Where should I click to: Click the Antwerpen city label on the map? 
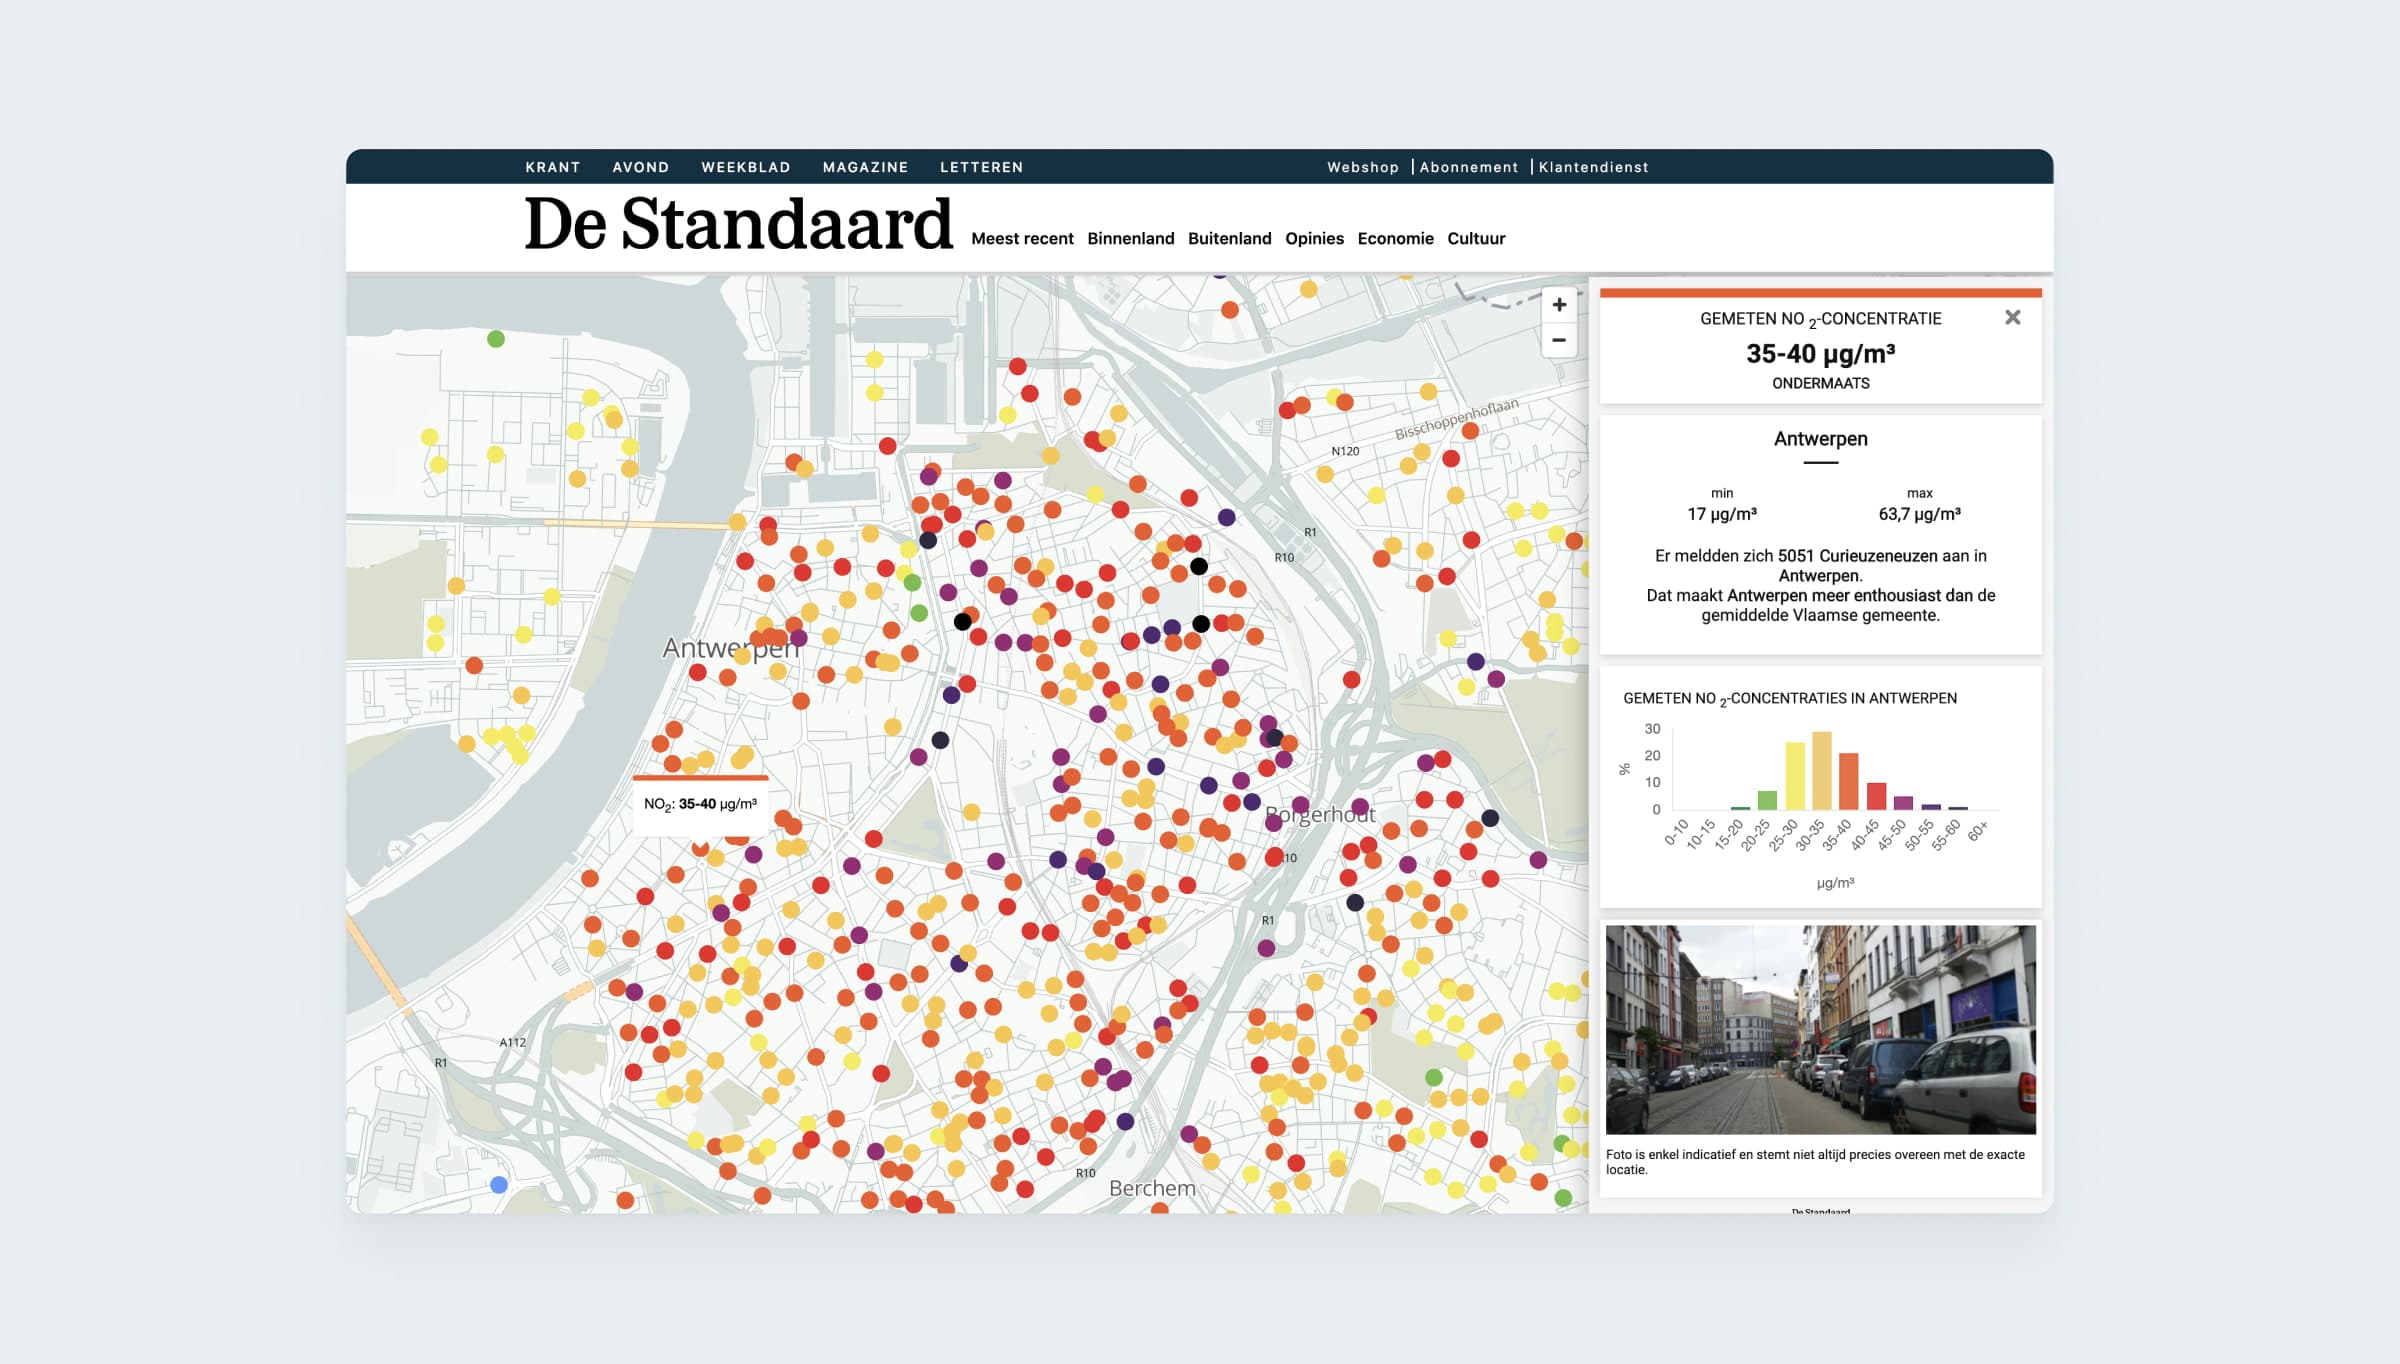(731, 648)
